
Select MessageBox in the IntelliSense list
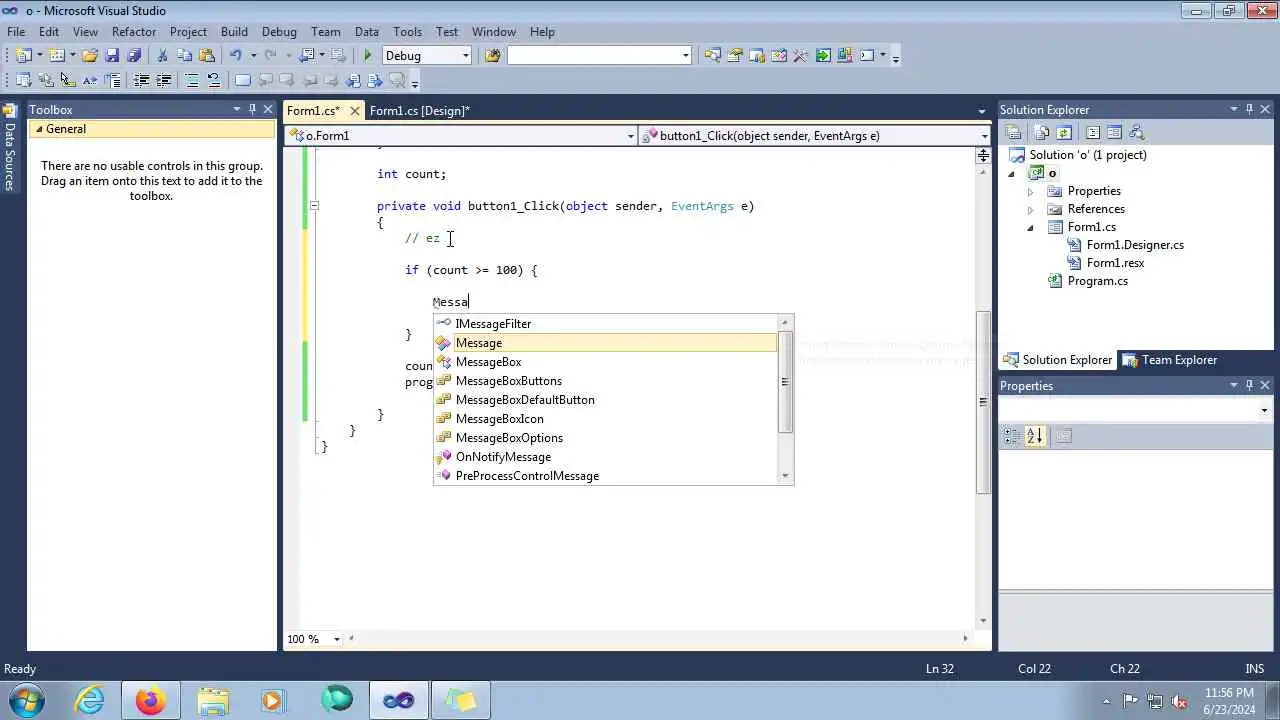[x=605, y=362]
